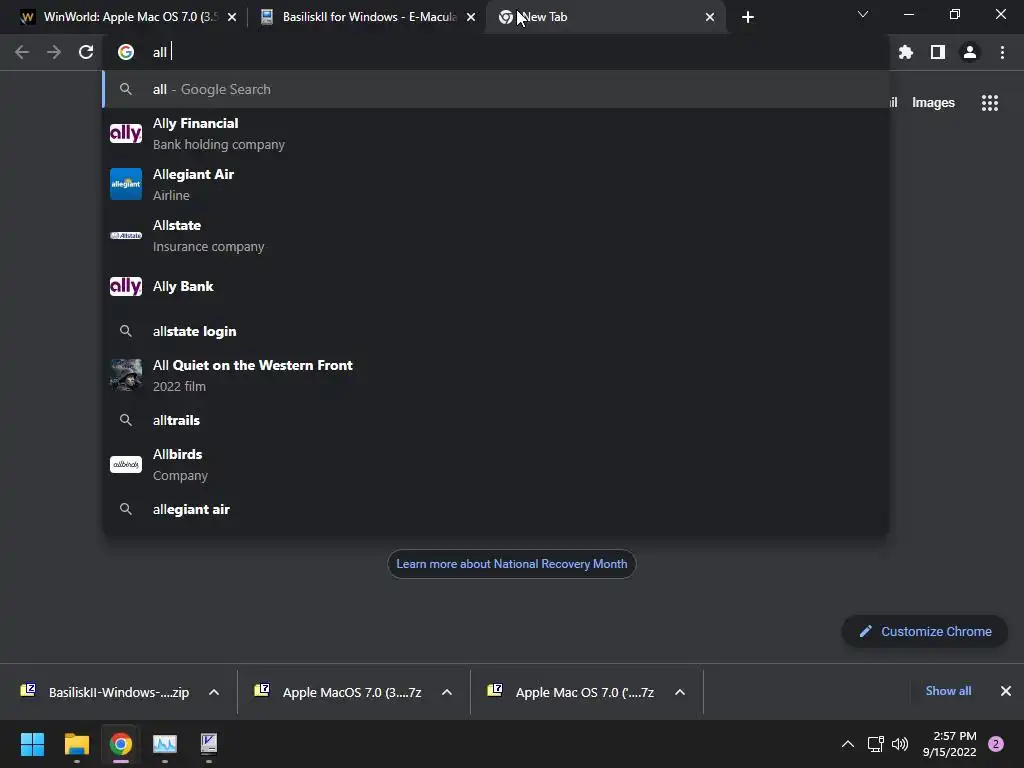Click the Allbirds logo thumbnail

[x=126, y=464]
